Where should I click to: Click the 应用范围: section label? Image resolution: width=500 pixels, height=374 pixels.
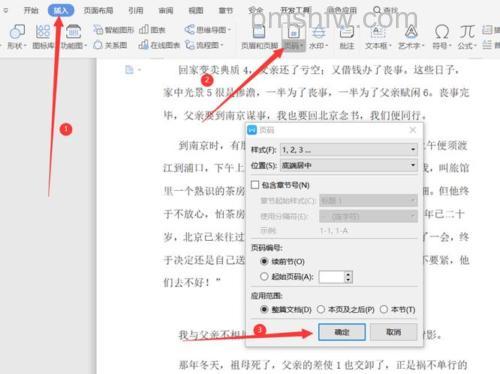tap(267, 296)
